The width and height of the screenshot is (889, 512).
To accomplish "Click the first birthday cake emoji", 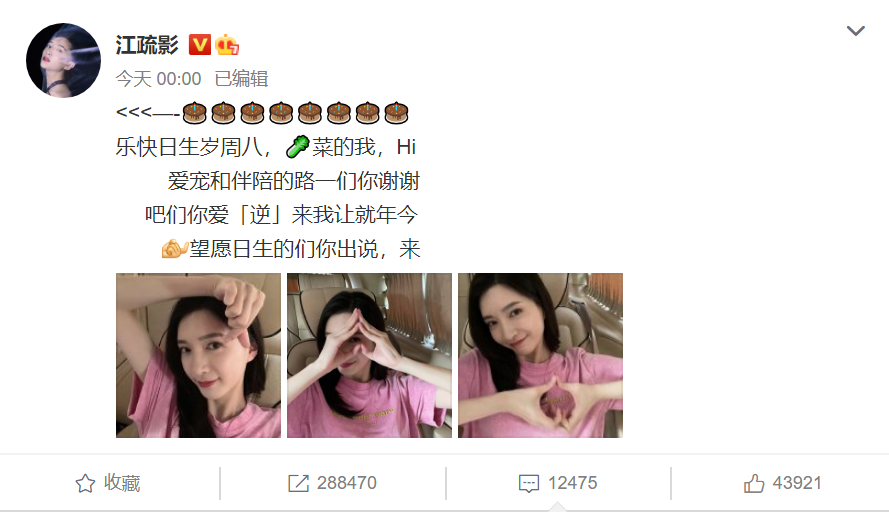I will click(x=194, y=113).
